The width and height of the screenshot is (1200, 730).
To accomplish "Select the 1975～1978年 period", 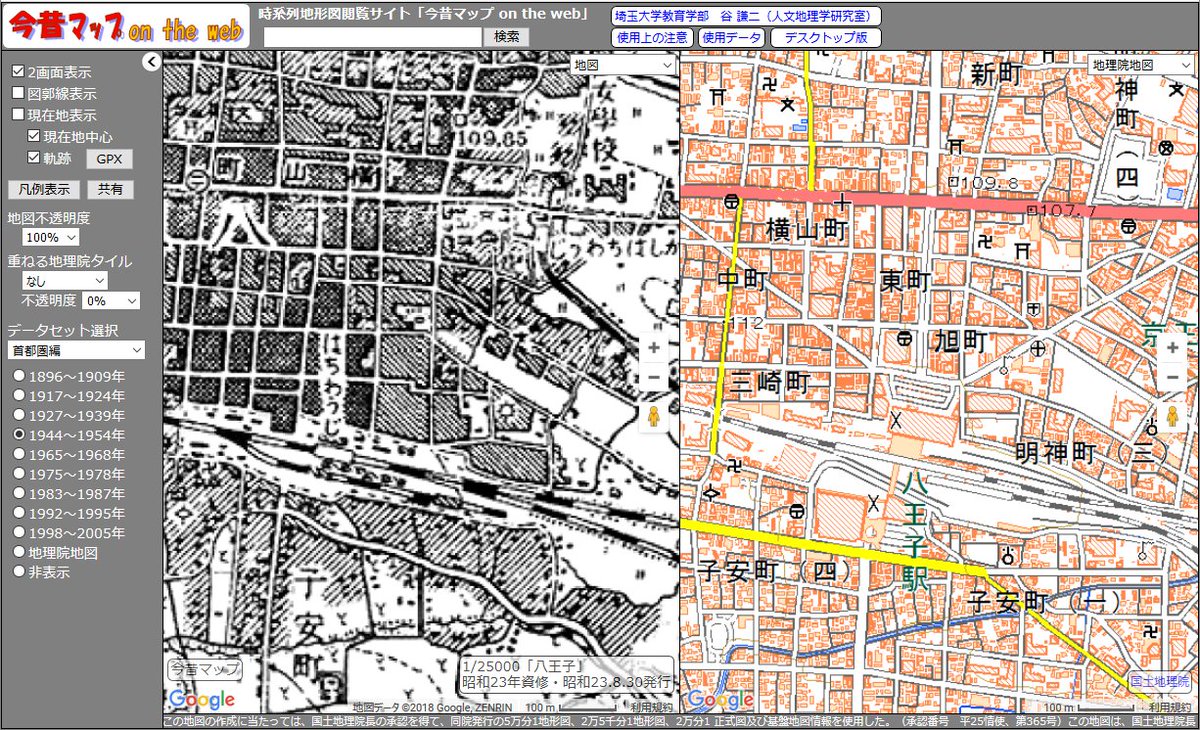I will click(x=18, y=474).
